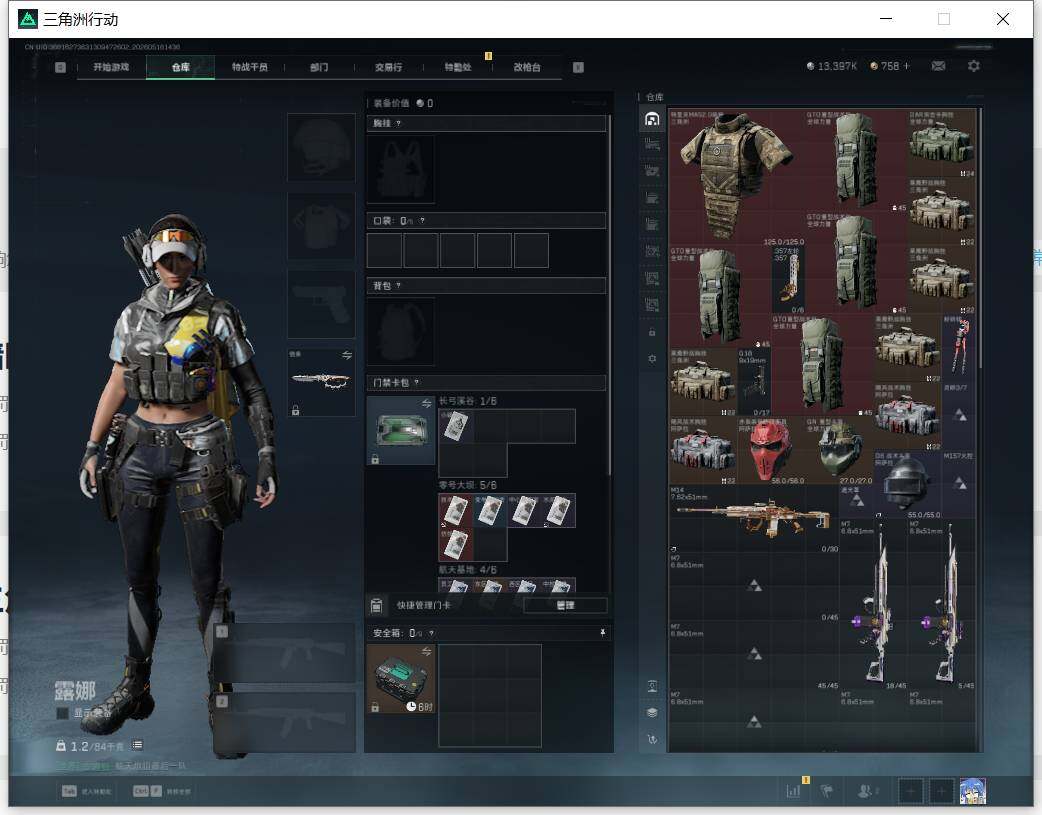Open the settings gear in top bar

pyautogui.click(x=974, y=66)
